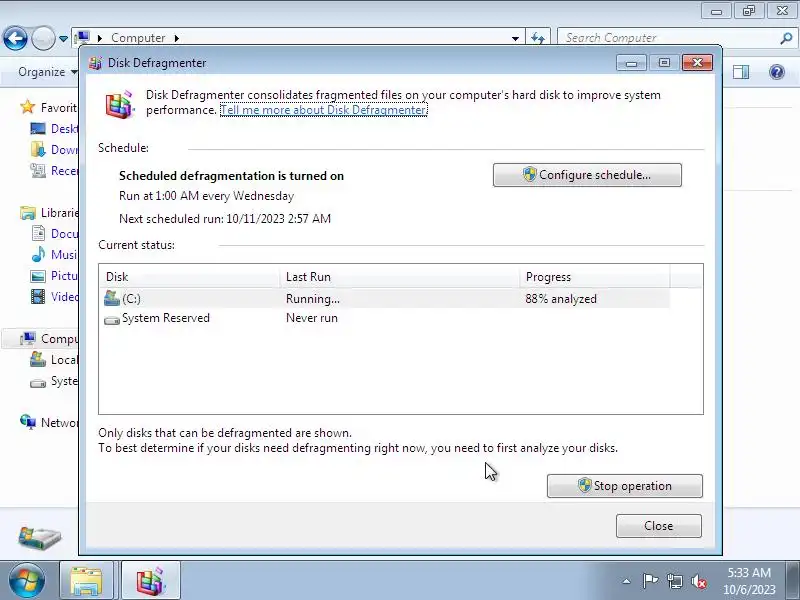
Task: Open the Windows Start button
Action: coord(26,581)
